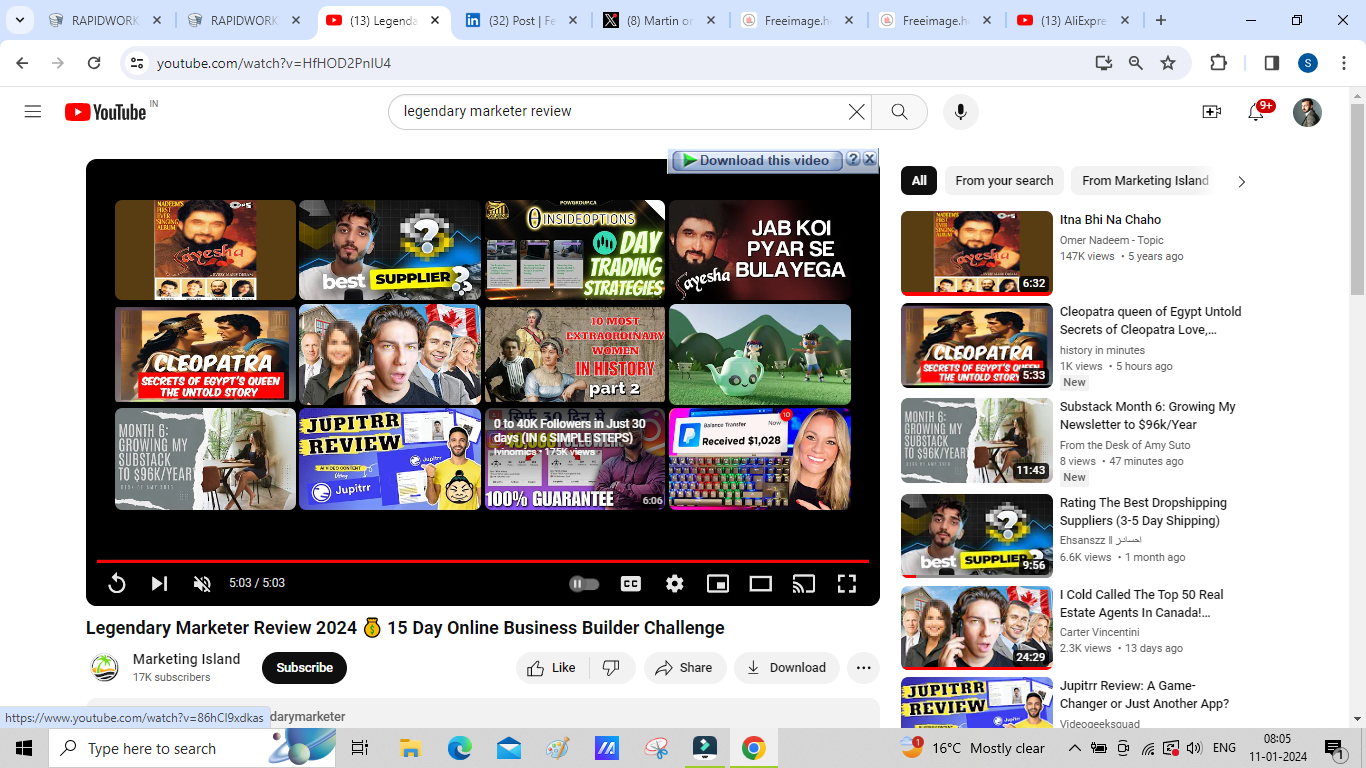The height and width of the screenshot is (768, 1366).
Task: Open 'Substack Month 6' sidebar video title
Action: tap(1148, 416)
